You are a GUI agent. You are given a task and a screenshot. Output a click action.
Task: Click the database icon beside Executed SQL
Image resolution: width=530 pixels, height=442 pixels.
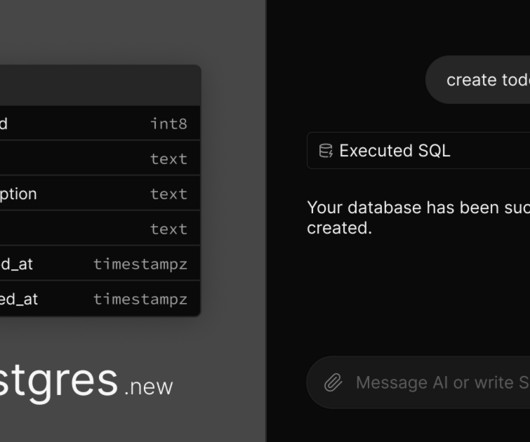(326, 151)
